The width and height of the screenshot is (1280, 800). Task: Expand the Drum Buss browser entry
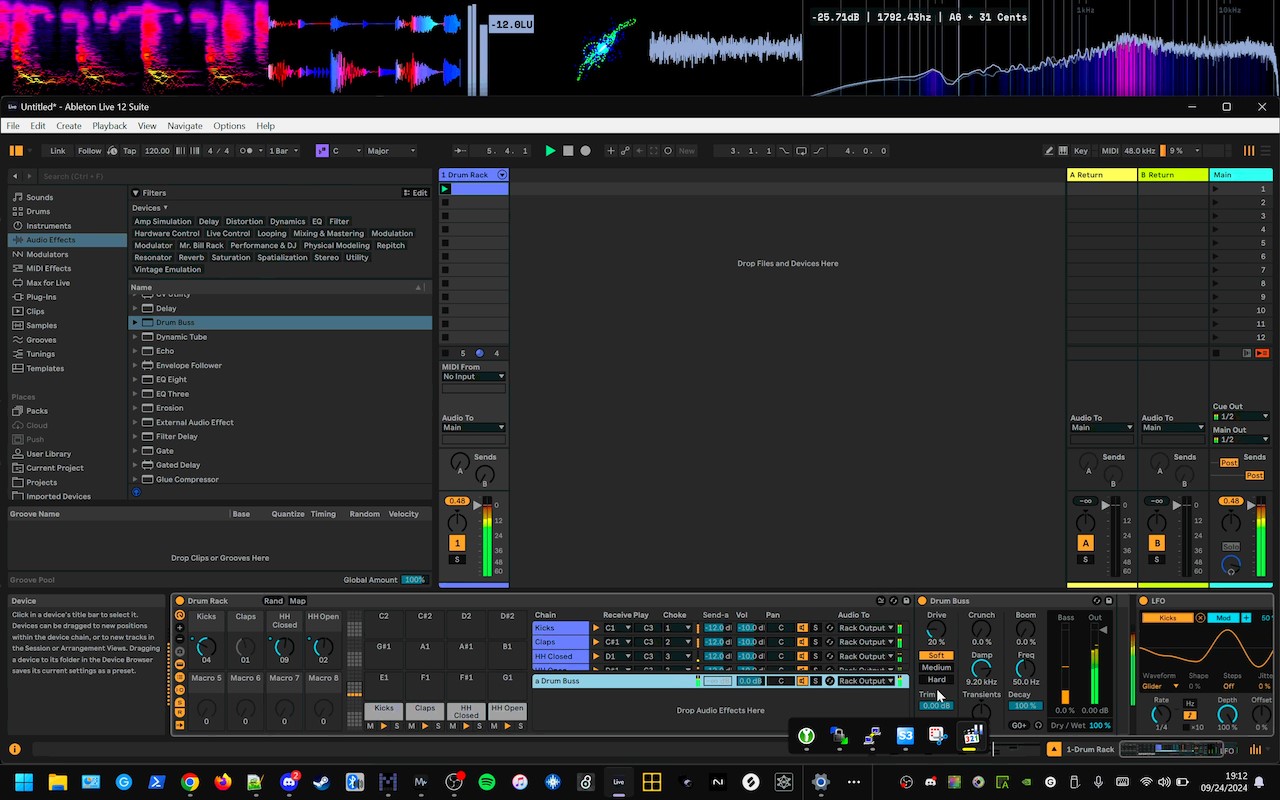pos(135,323)
